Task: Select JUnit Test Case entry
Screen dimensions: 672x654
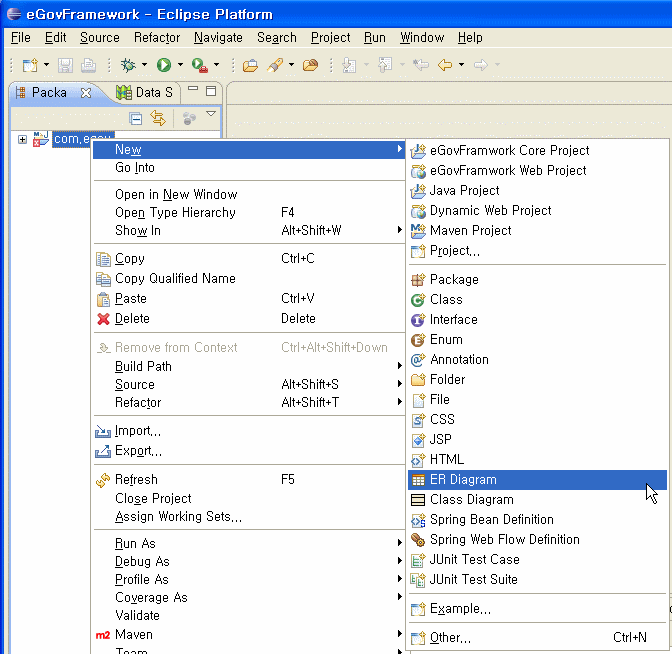Action: [x=474, y=560]
